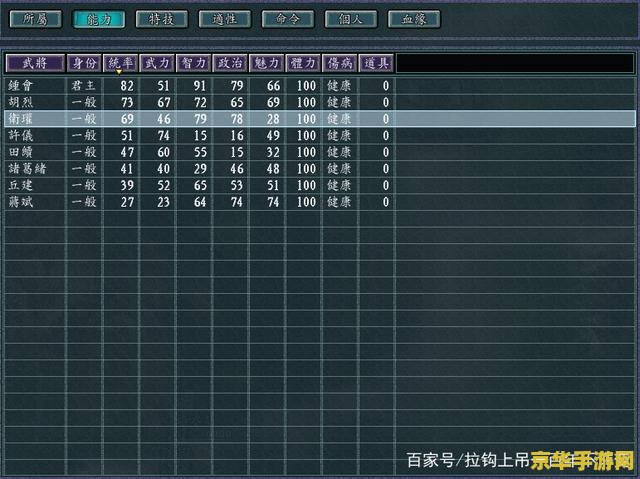Screen dimensions: 640x479
Task: Click 健康 status in 蔣斌 row
Action: click(339, 202)
